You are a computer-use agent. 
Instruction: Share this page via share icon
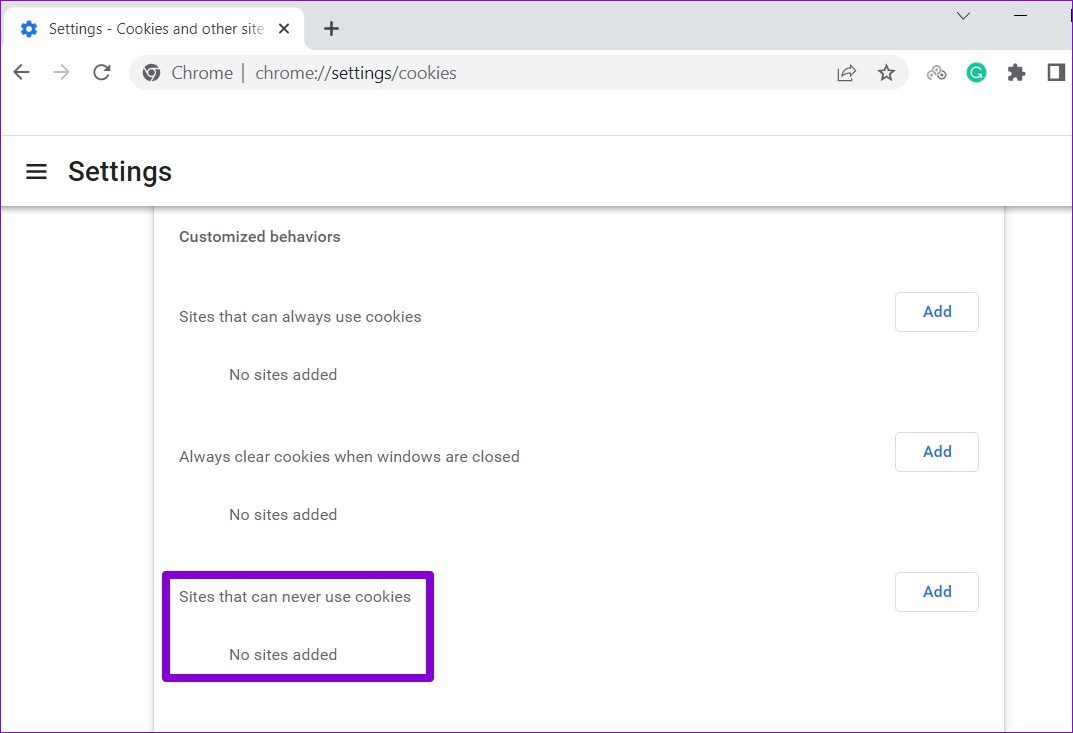[x=846, y=73]
